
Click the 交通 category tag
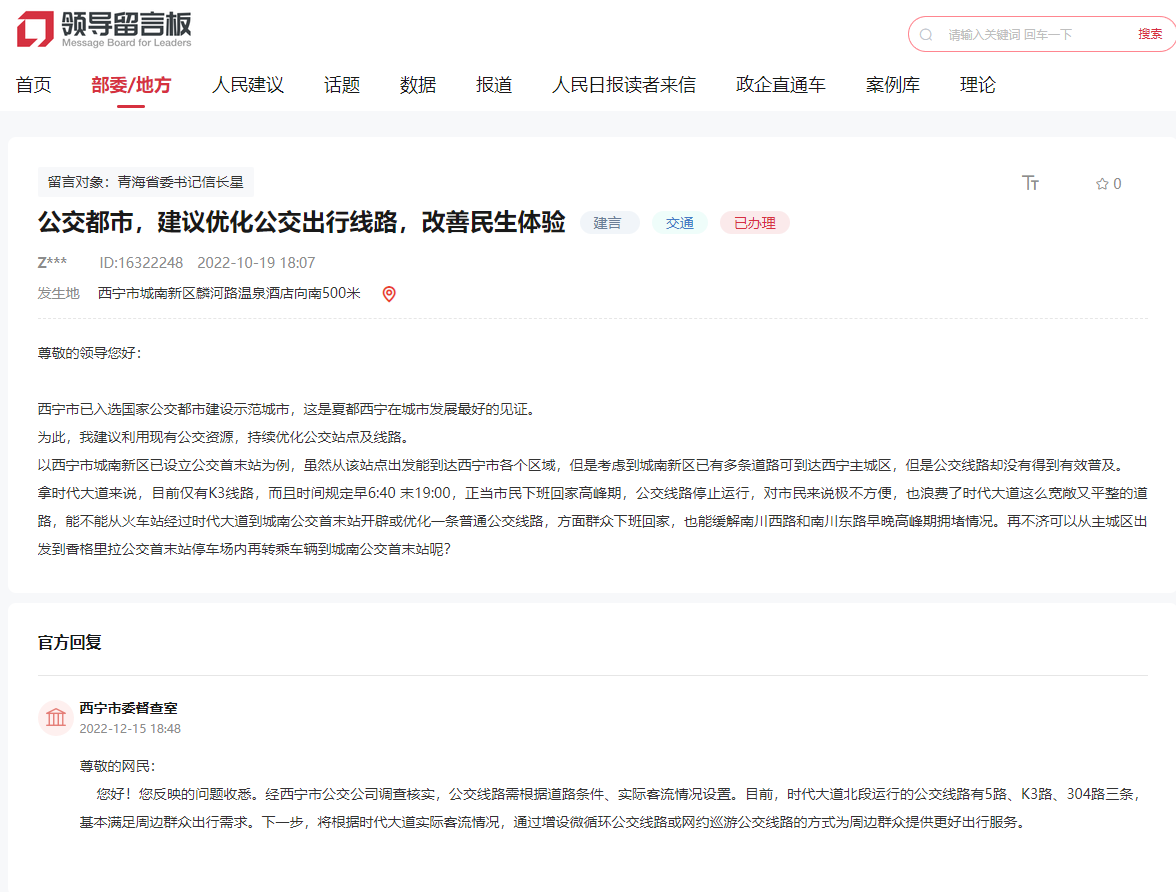(x=680, y=223)
